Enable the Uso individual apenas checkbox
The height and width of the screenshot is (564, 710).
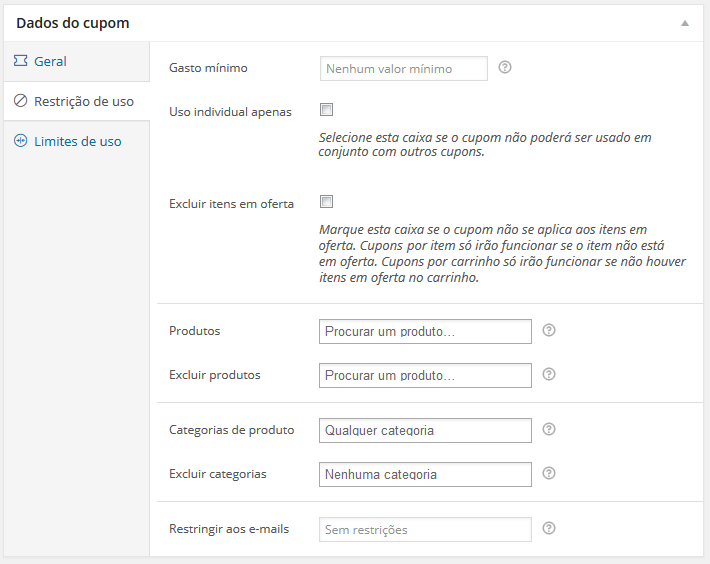pos(326,110)
